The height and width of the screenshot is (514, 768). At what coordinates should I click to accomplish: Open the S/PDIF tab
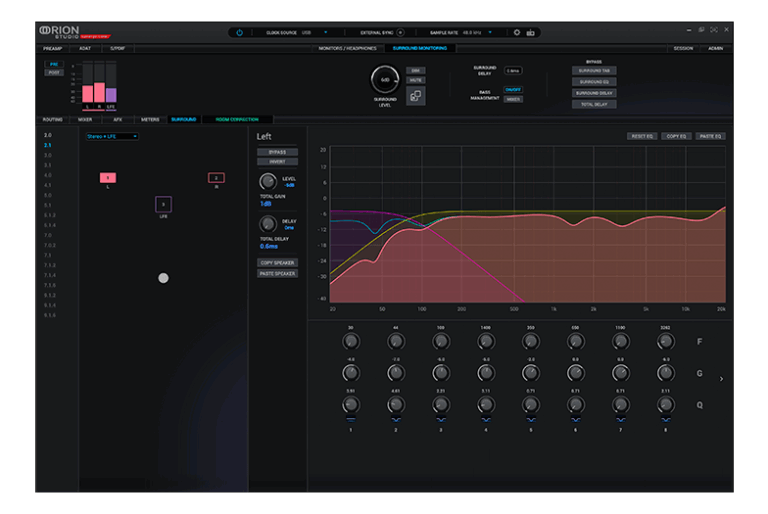(118, 49)
